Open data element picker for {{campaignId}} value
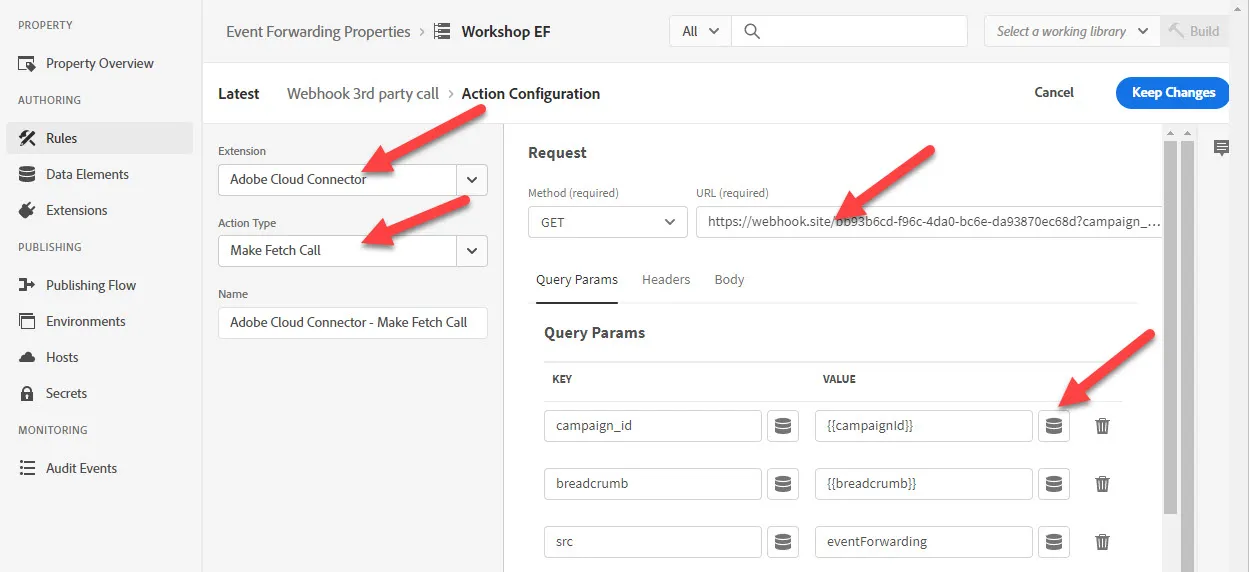 pyautogui.click(x=1053, y=426)
